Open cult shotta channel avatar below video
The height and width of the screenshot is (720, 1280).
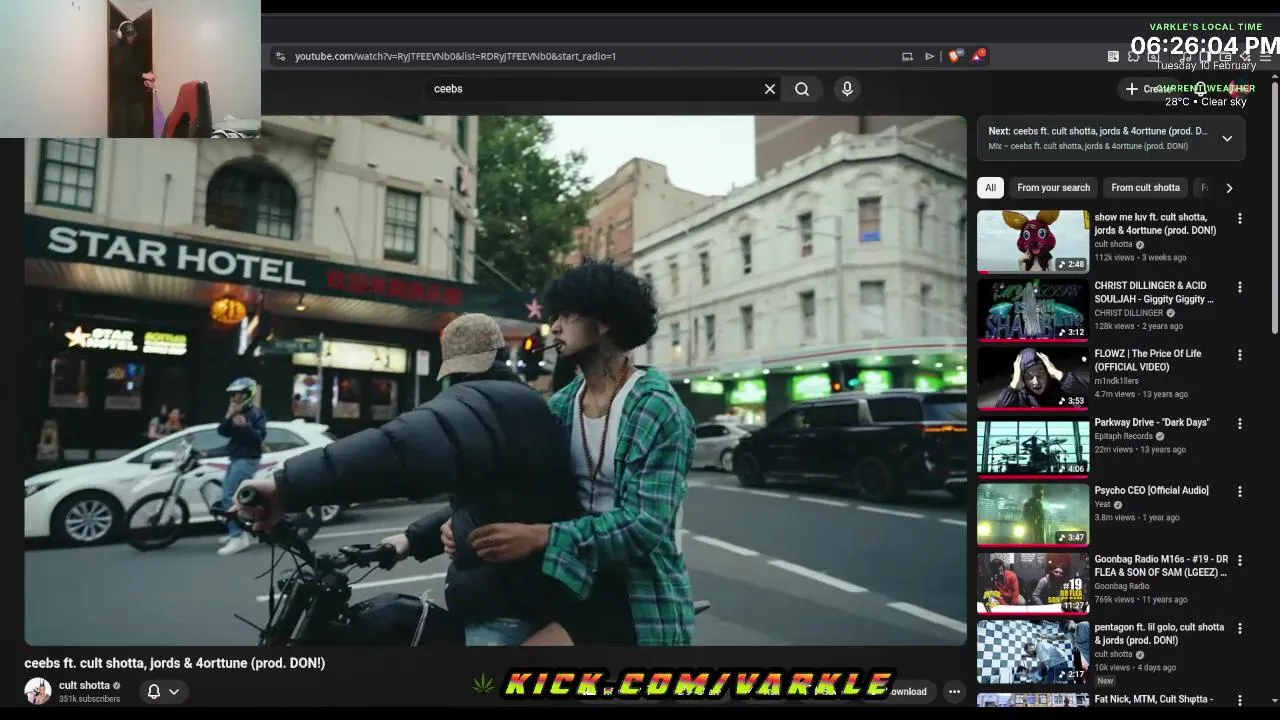coord(38,691)
